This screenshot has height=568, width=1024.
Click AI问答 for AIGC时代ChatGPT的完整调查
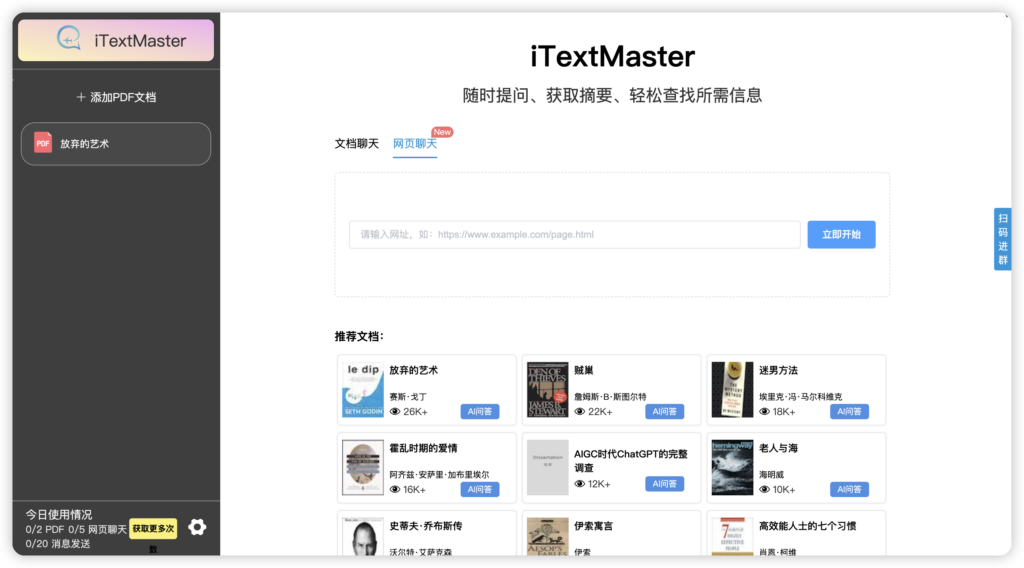[665, 484]
